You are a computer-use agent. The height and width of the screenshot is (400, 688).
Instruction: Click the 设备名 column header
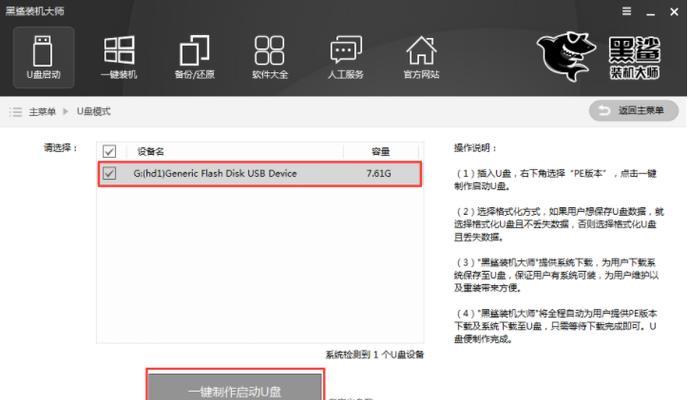[150, 152]
